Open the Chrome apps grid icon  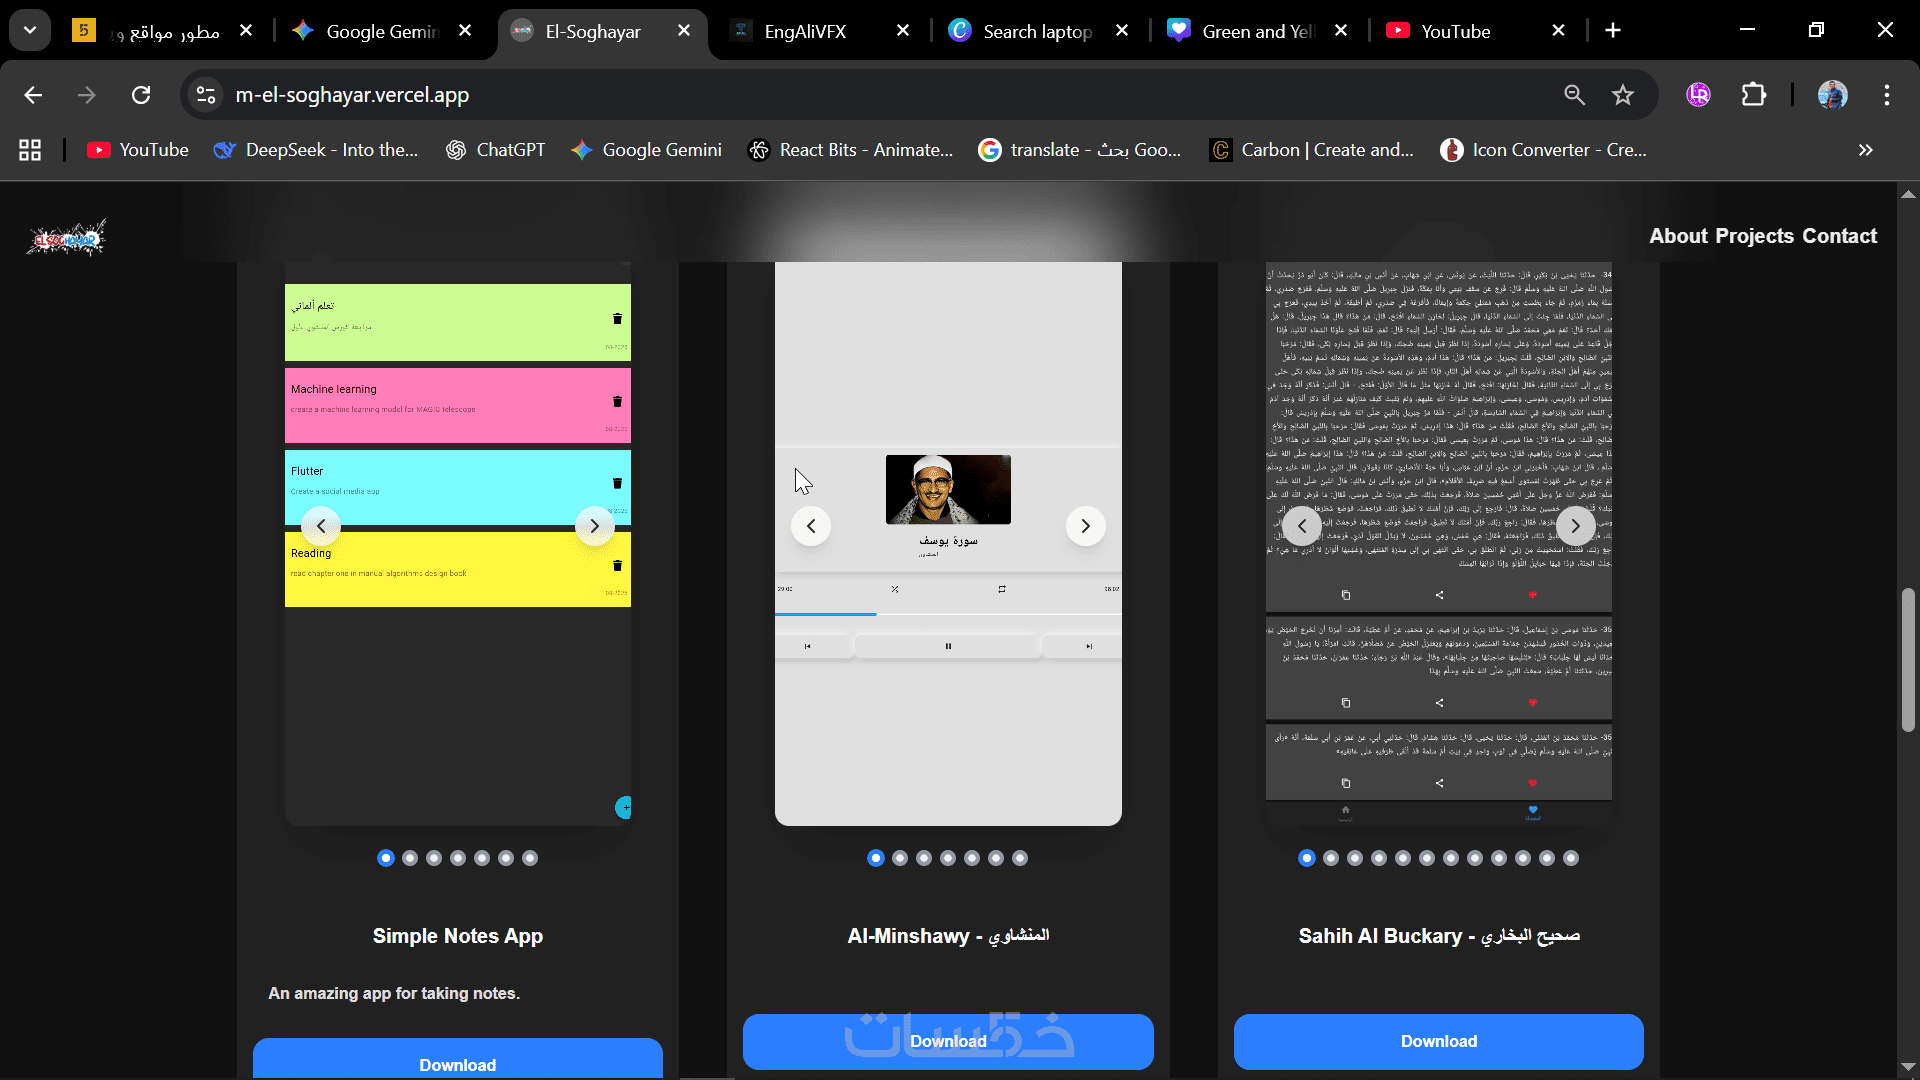(x=30, y=150)
